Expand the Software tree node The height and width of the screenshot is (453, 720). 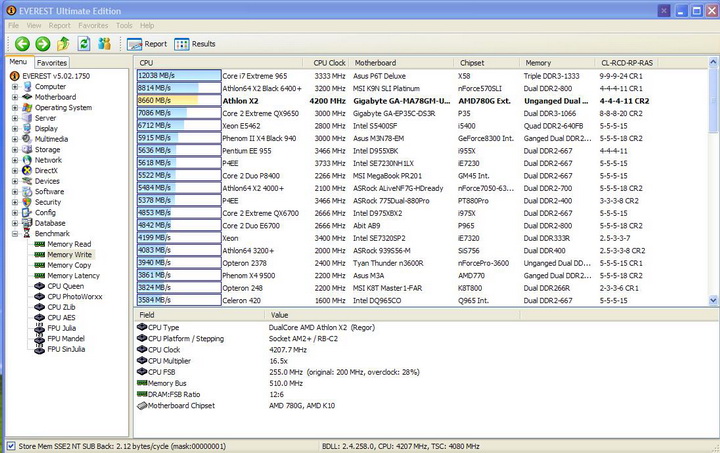(x=15, y=191)
